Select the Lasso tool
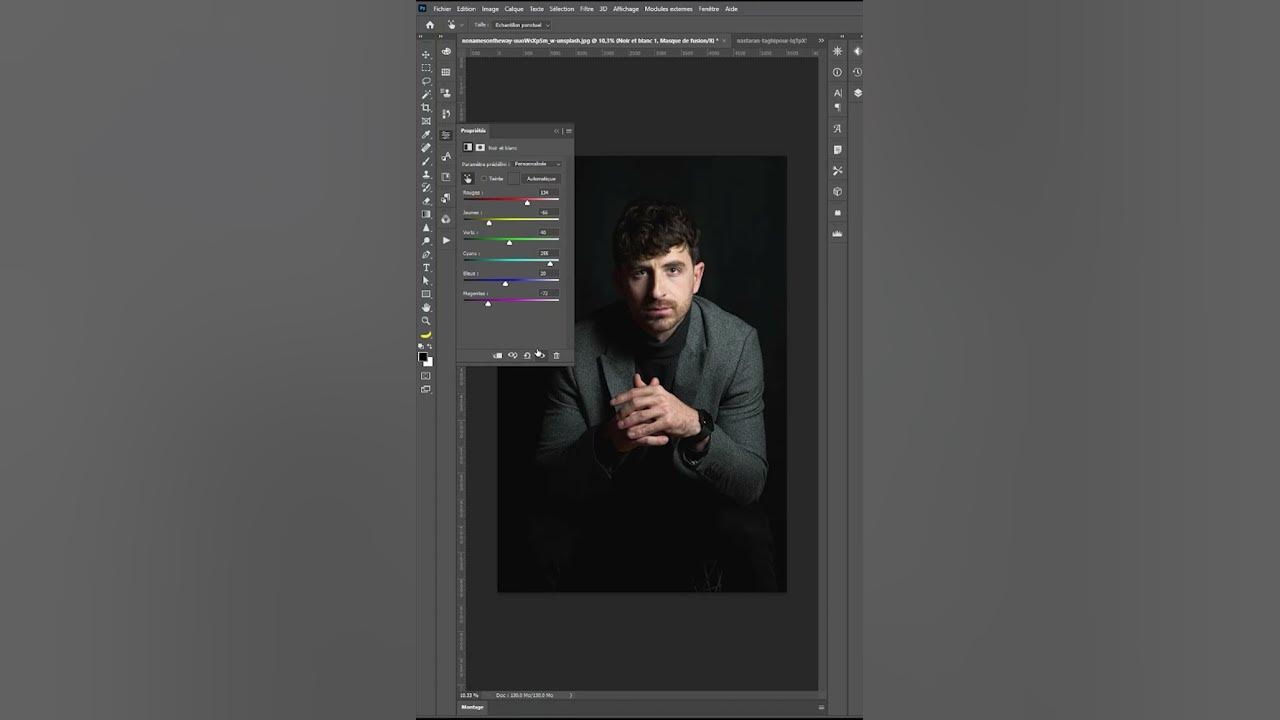1280x720 pixels. pyautogui.click(x=426, y=81)
